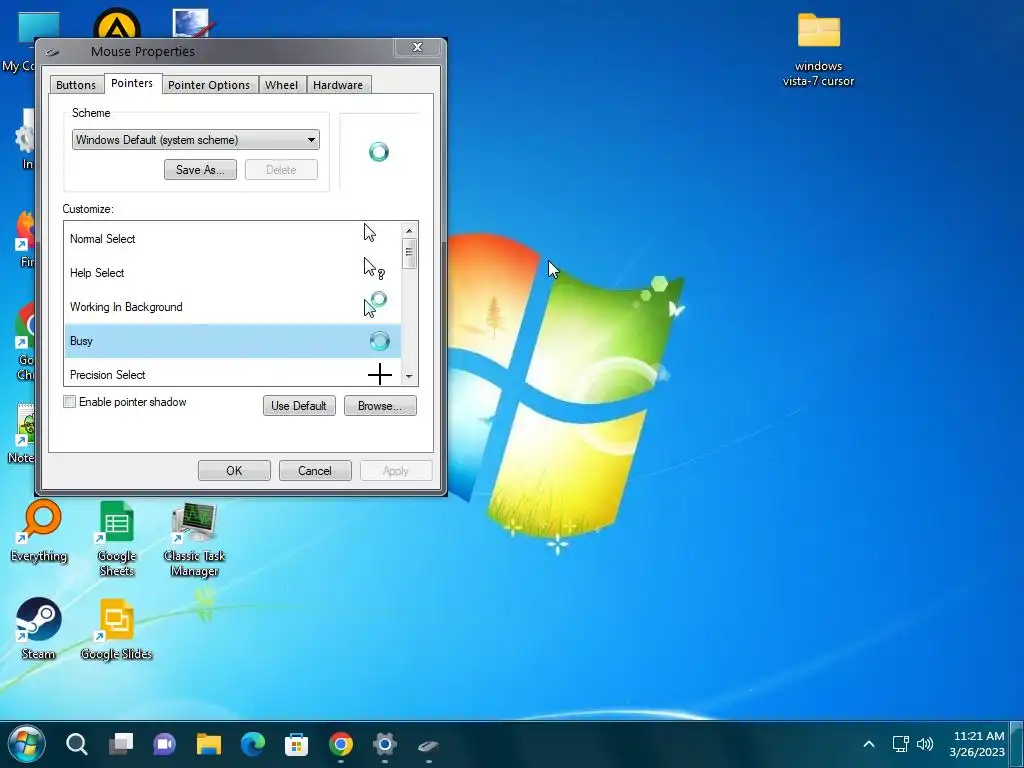
Task: Click the Save As... button
Action: click(200, 170)
